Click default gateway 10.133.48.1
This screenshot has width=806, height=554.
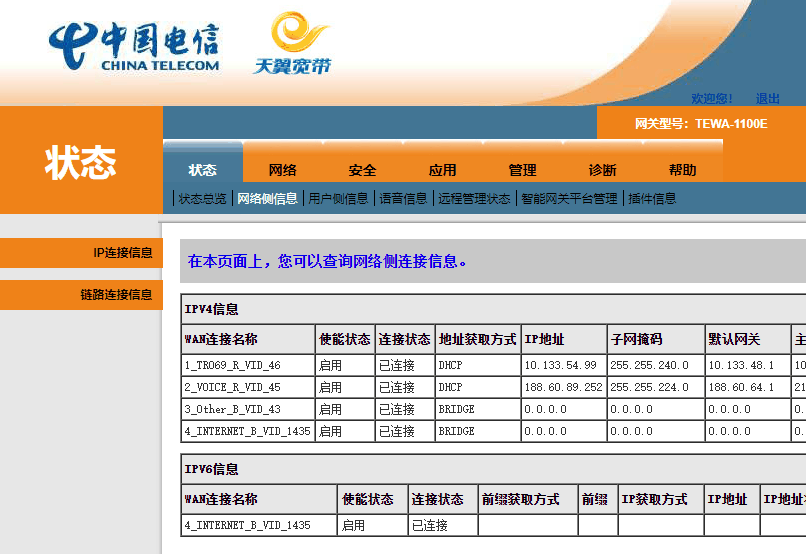pos(741,365)
